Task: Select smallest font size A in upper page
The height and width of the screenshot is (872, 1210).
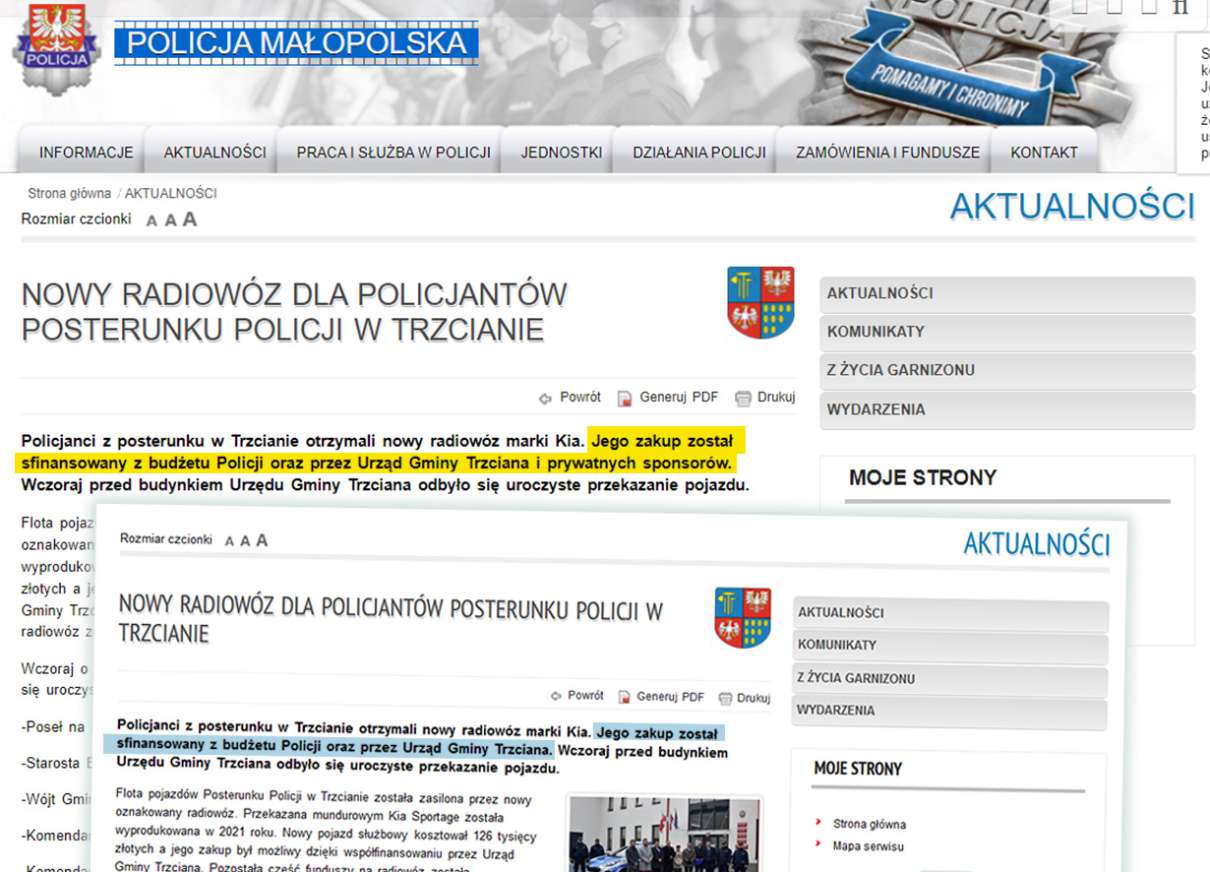Action: tap(152, 221)
